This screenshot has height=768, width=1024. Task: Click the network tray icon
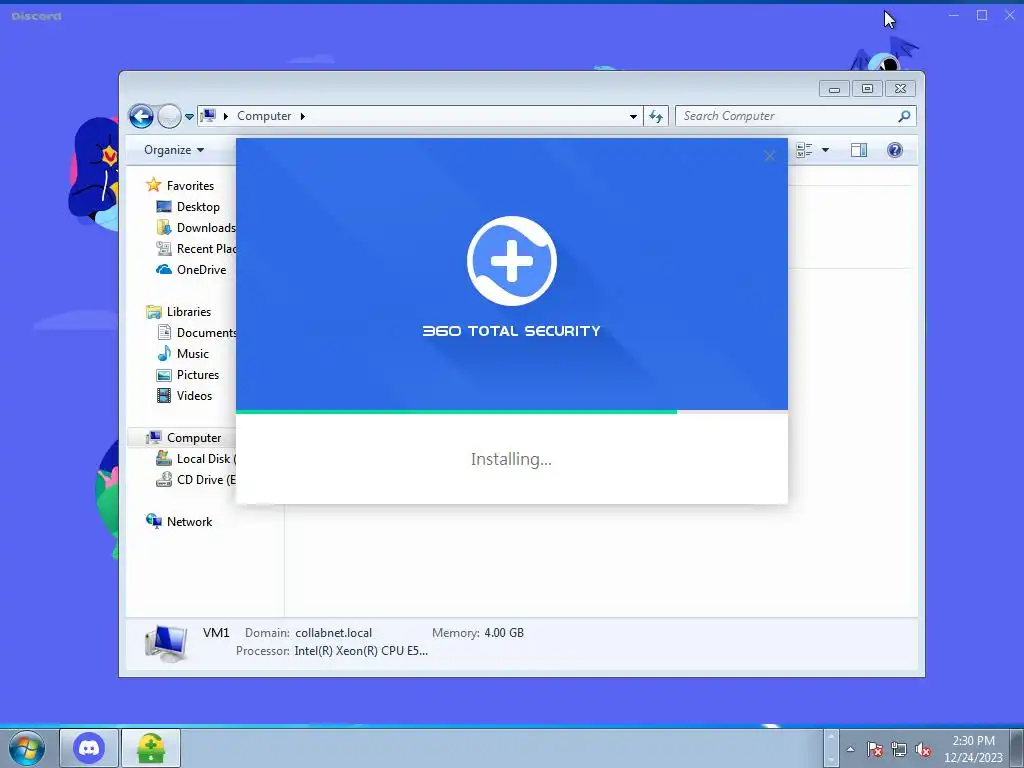click(899, 749)
